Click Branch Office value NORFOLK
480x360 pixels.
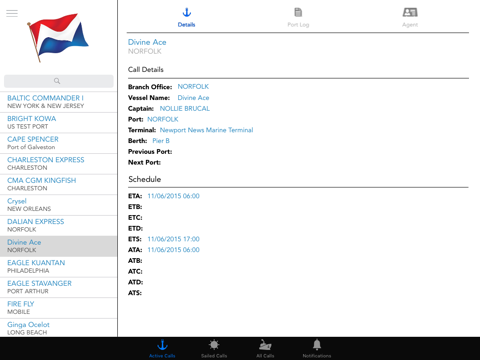[x=193, y=87]
